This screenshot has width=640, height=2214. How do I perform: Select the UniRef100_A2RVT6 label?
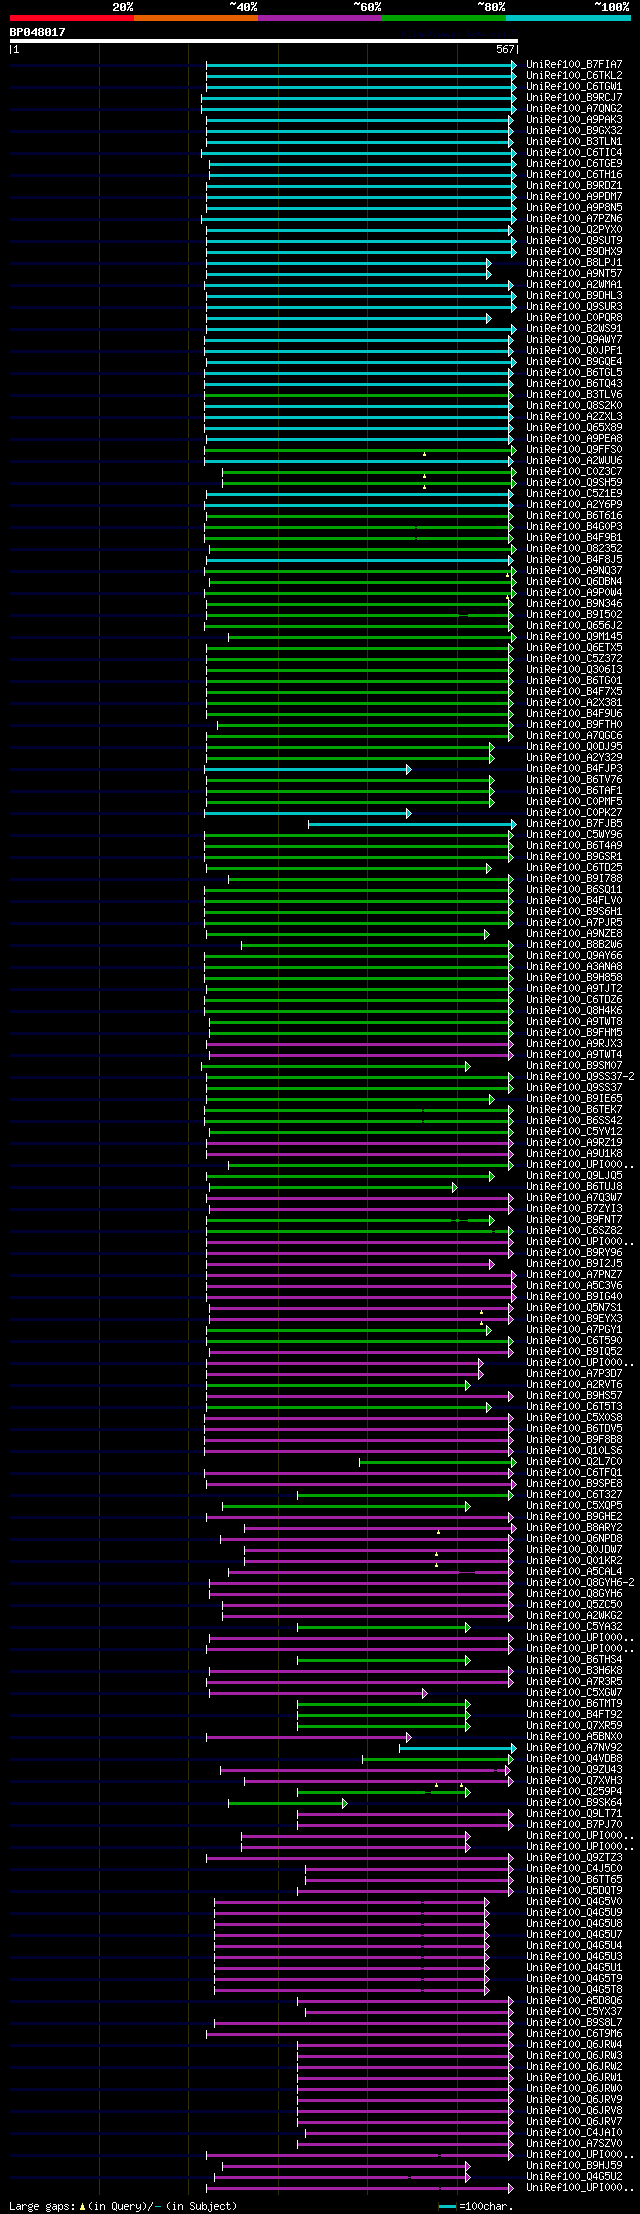574,1384
